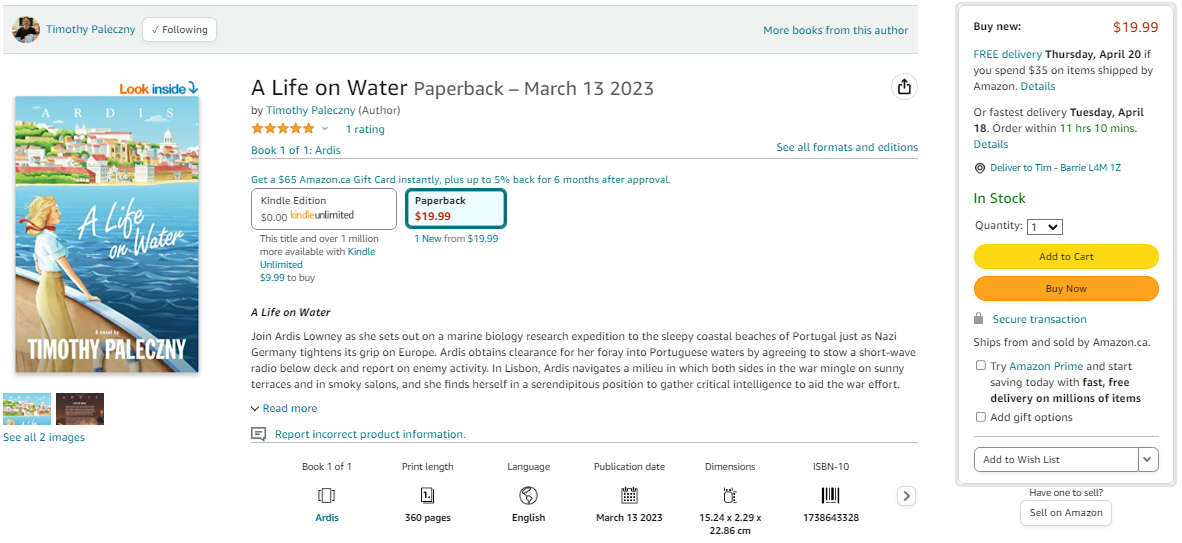Click the share icon beside the title

point(904,87)
